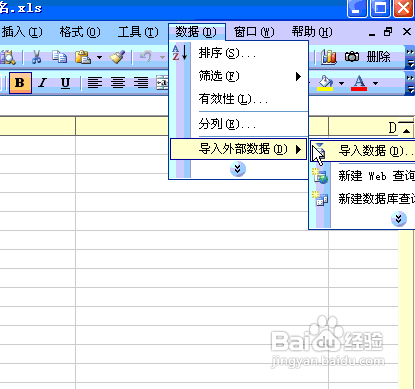Close the workbook document window
The image size is (415, 389).
(407, 32)
